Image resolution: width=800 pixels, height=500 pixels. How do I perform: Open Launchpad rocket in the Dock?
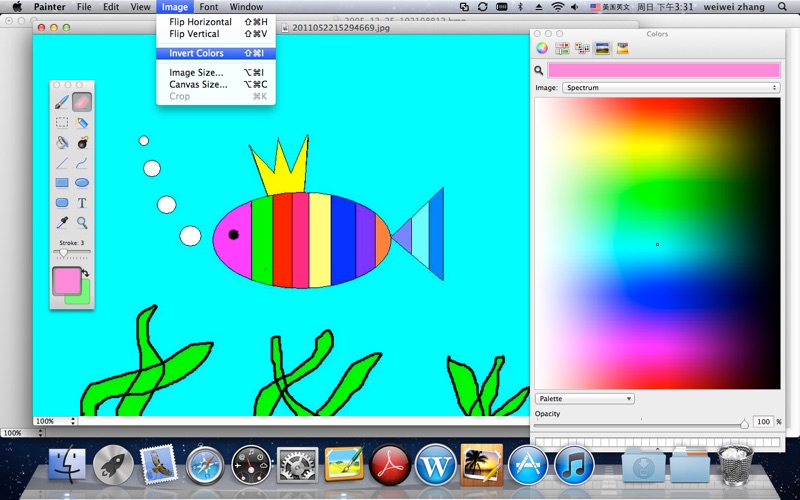tap(113, 465)
